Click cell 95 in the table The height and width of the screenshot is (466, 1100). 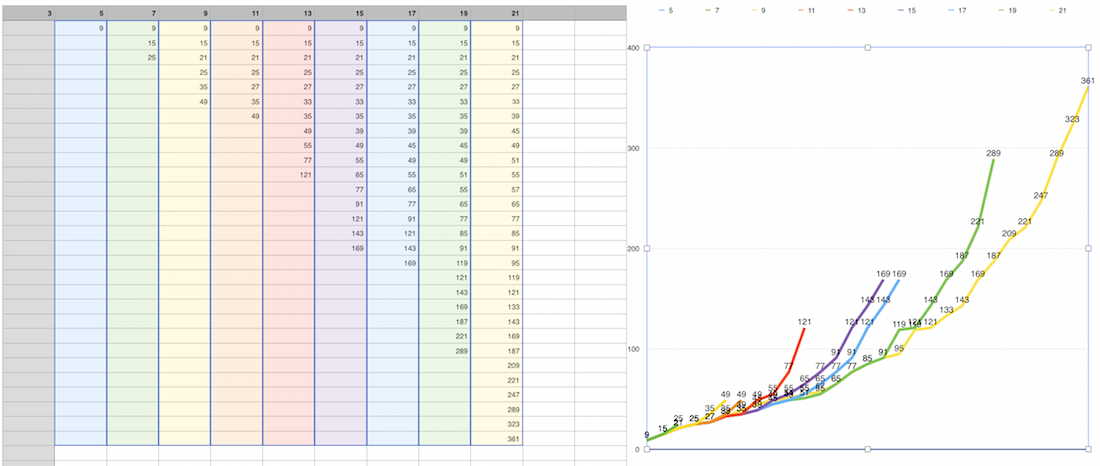point(497,262)
